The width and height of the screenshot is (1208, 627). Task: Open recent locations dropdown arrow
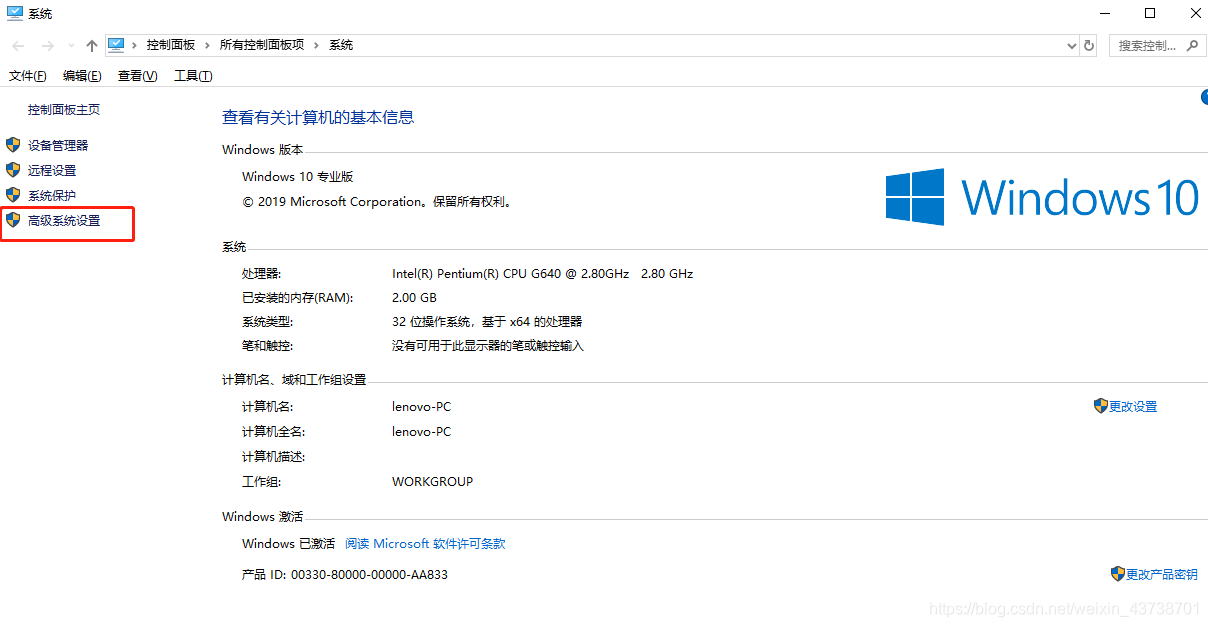click(71, 46)
